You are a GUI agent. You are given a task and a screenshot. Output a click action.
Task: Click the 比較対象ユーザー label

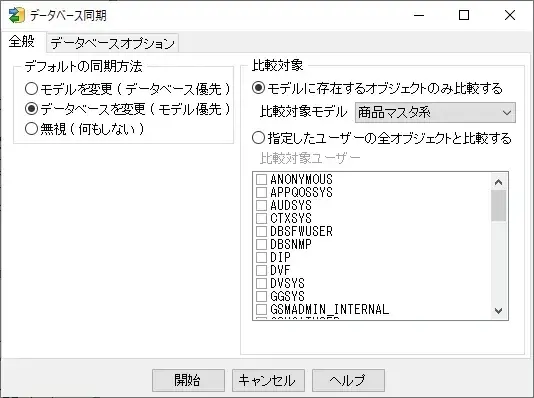click(310, 158)
